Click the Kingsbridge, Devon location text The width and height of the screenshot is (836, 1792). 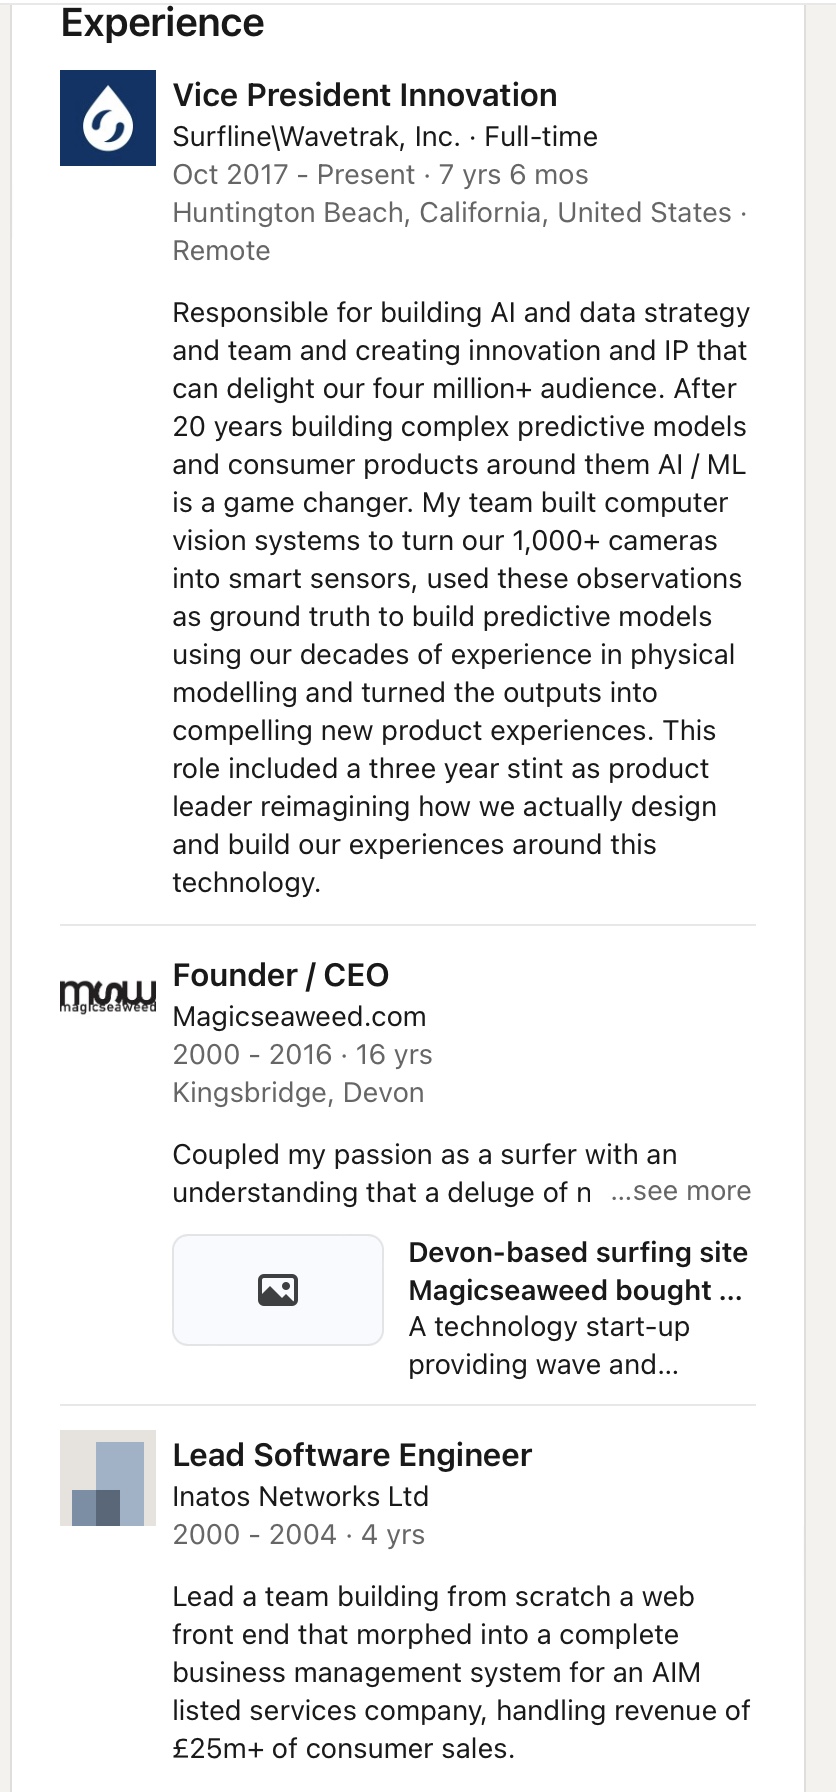pos(298,1093)
